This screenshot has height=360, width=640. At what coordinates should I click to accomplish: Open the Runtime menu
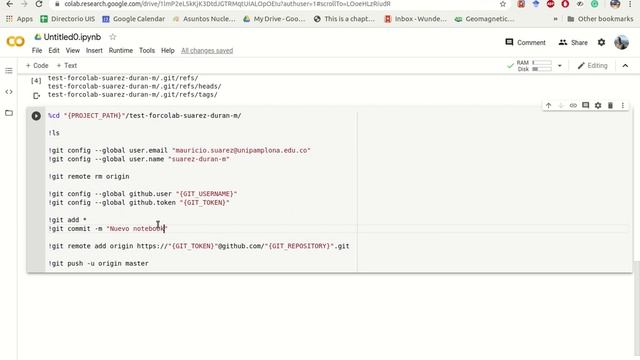[x=120, y=51]
